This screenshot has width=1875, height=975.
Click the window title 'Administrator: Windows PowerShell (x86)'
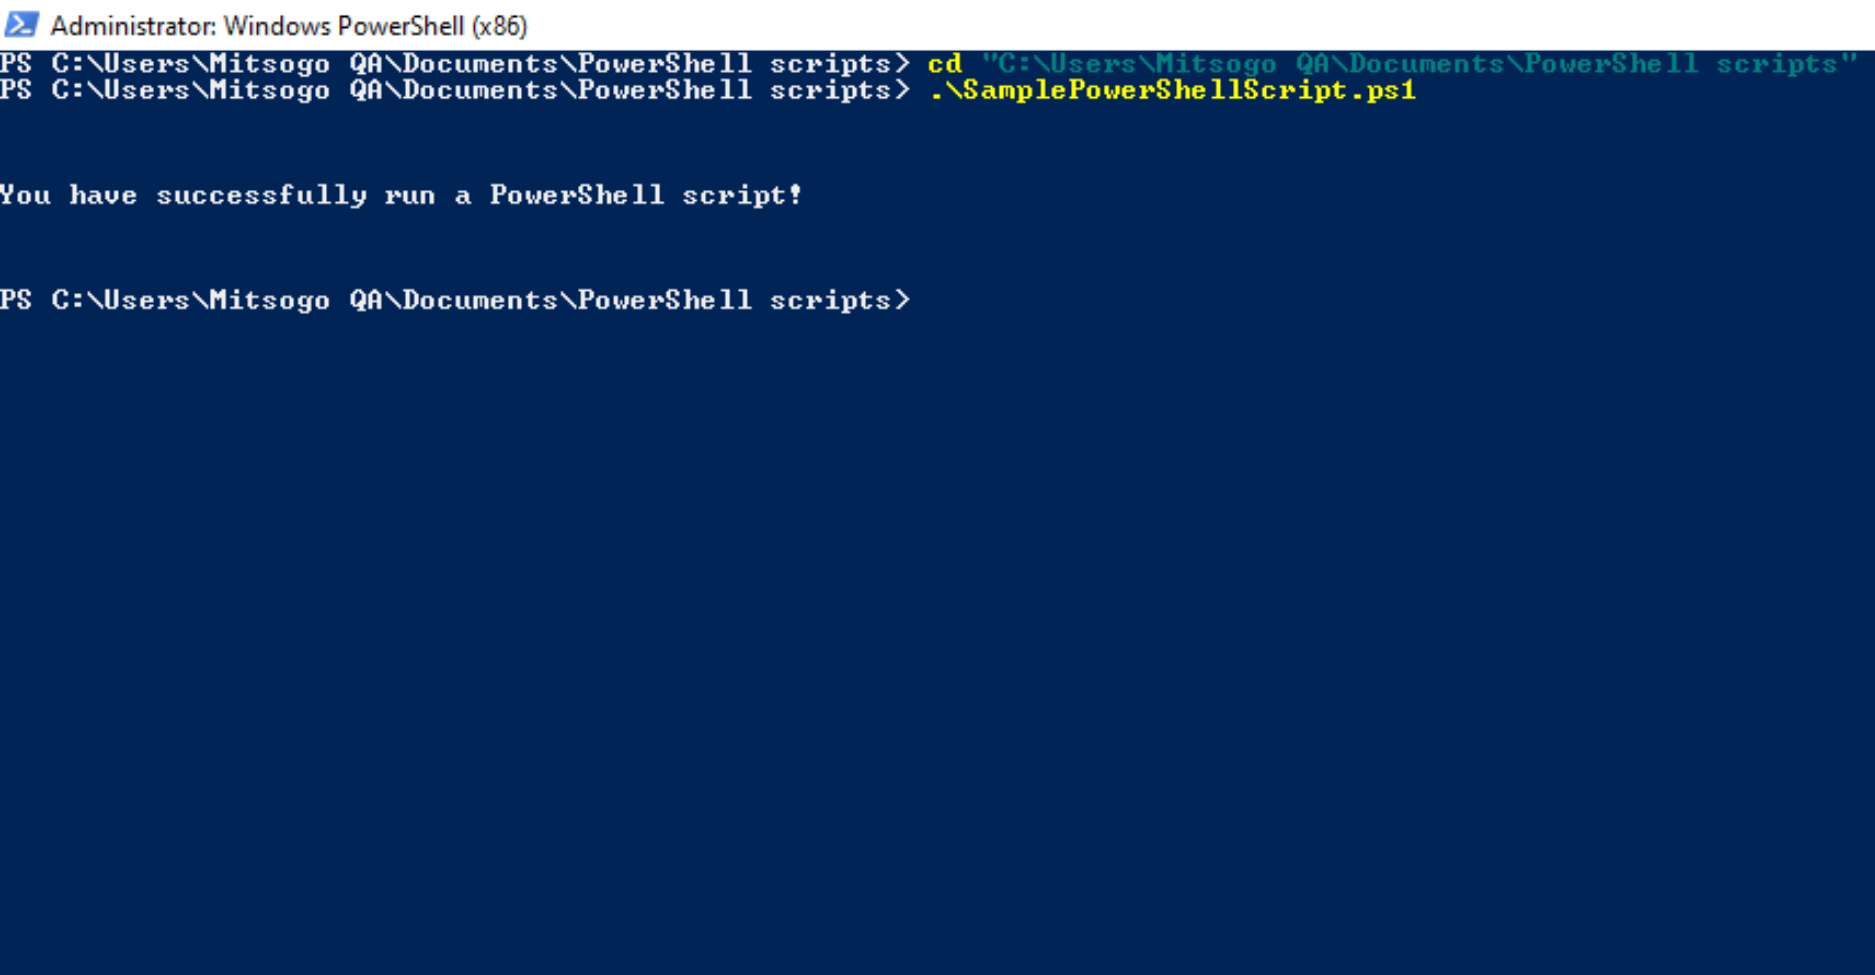pos(289,25)
